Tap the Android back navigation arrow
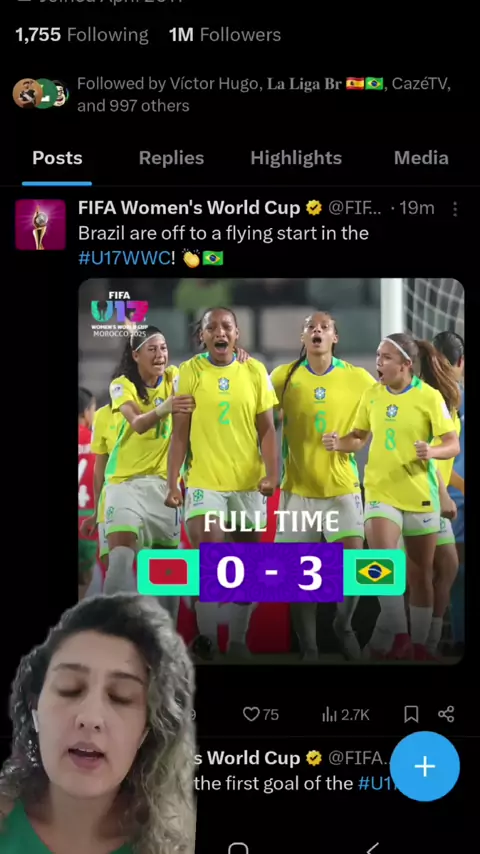480x854 pixels. coord(373,847)
